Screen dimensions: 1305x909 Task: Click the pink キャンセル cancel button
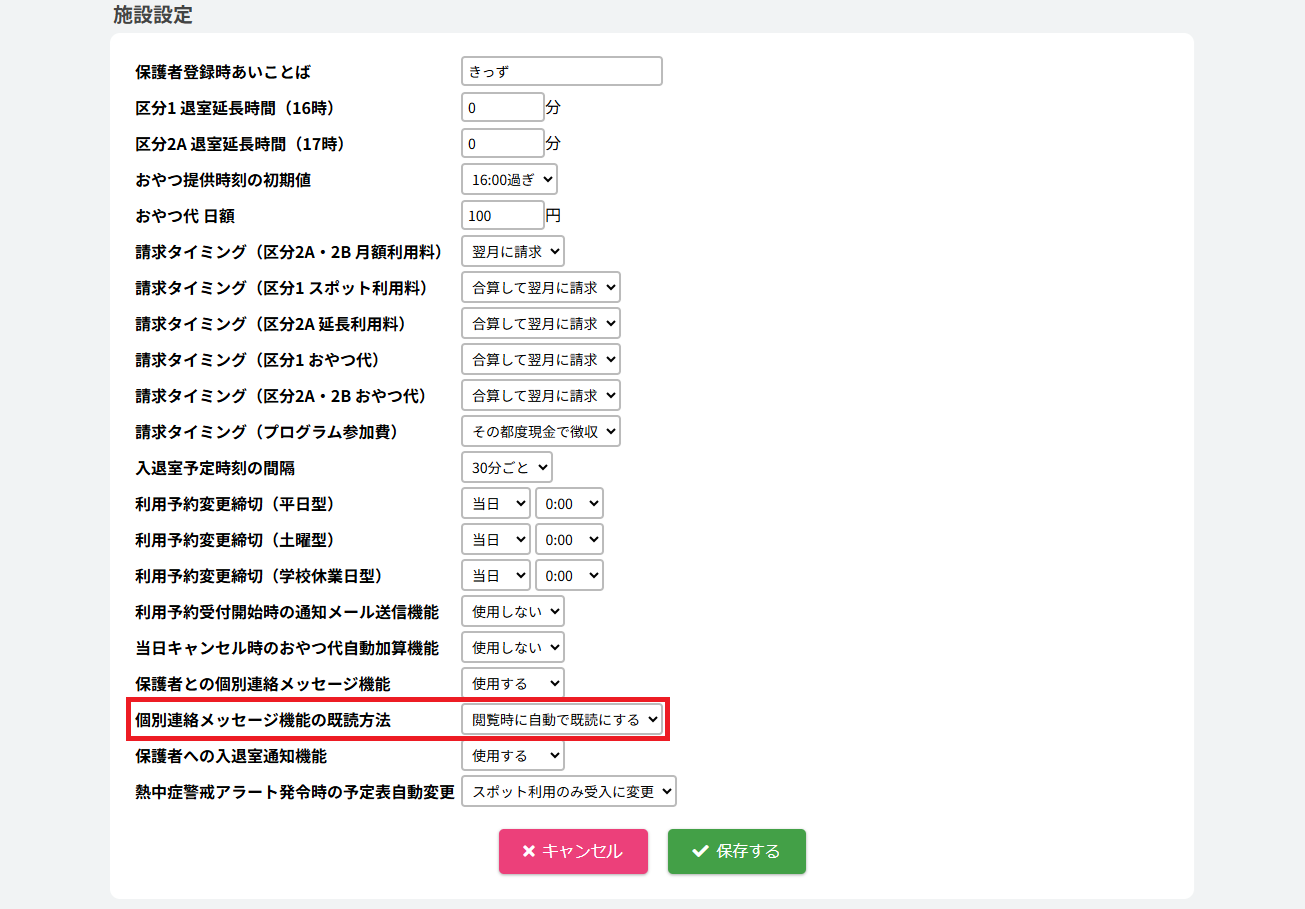573,851
